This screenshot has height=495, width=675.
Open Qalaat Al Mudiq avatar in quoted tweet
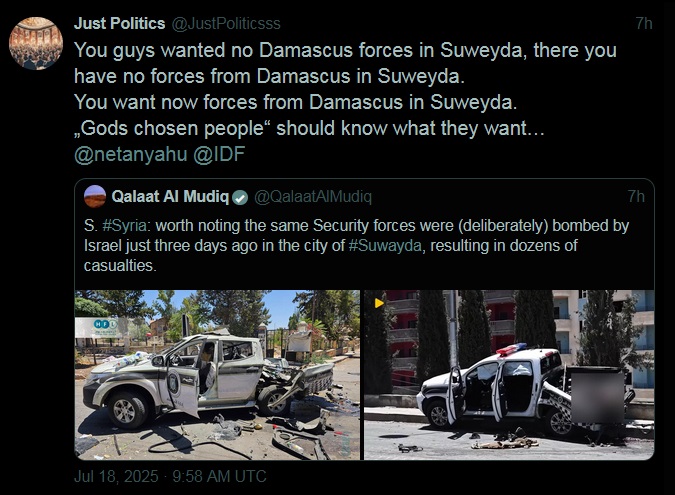[x=95, y=196]
